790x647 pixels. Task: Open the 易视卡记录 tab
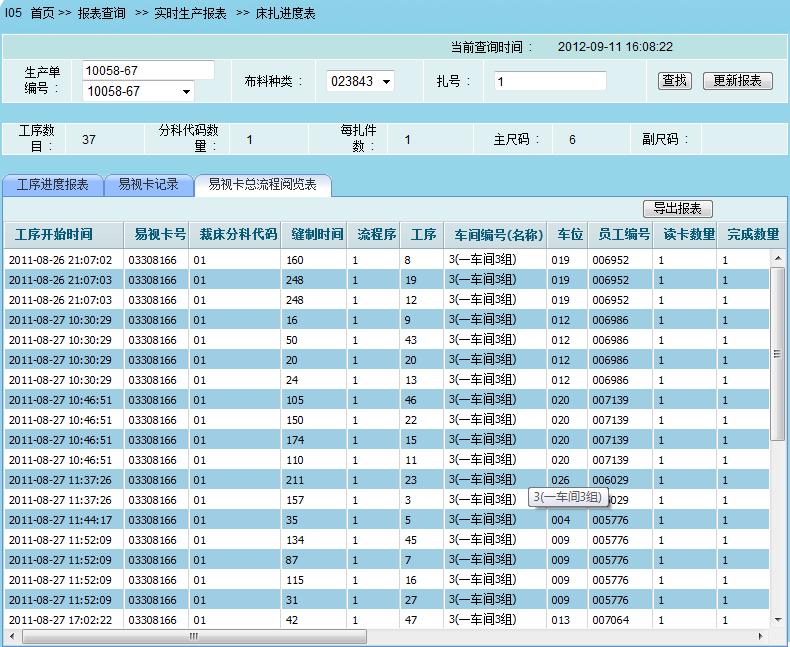[x=148, y=185]
